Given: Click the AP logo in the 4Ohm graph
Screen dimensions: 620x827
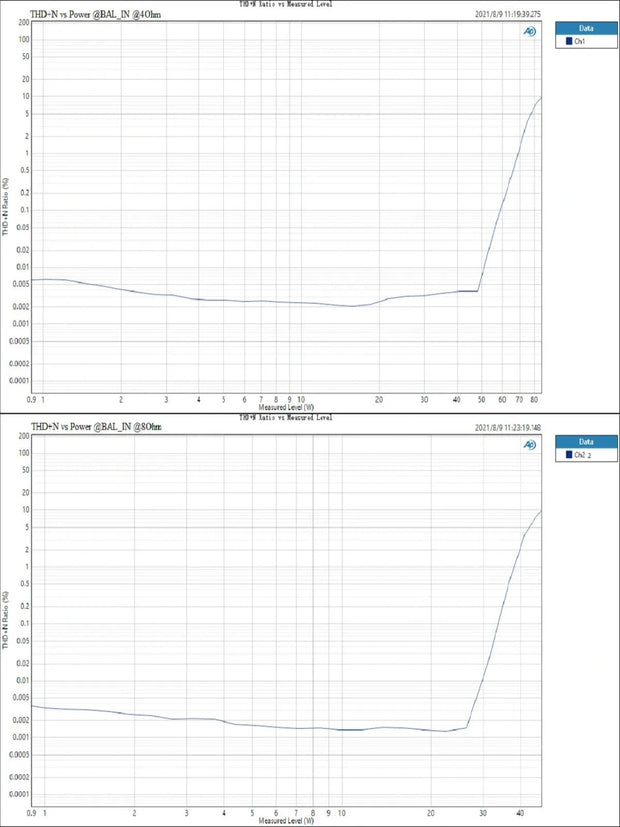Looking at the screenshot, I should coord(529,31).
